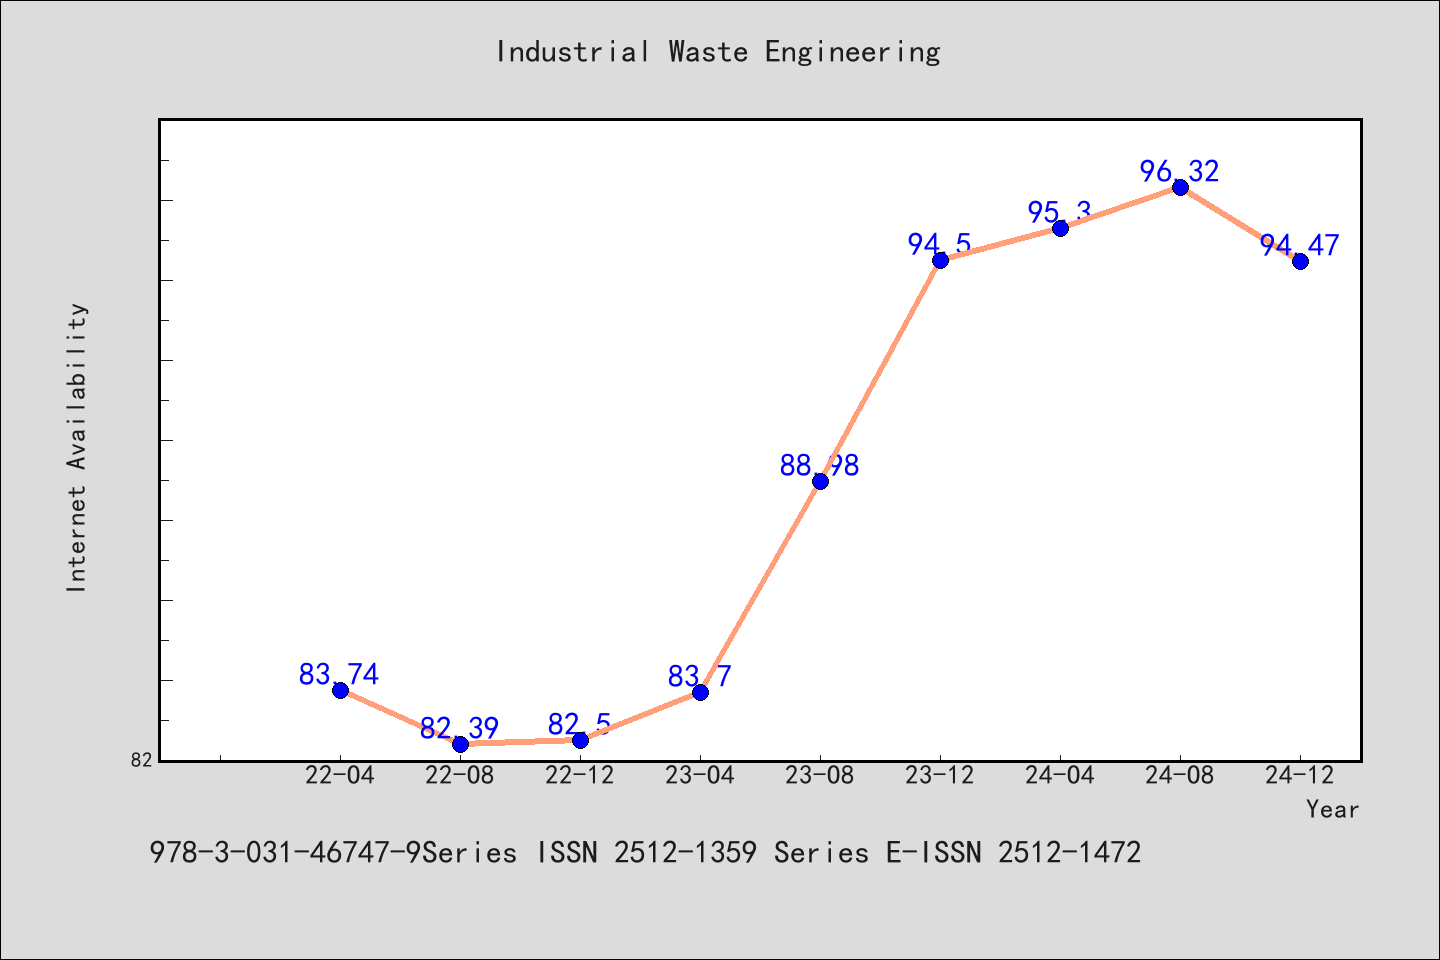Click the 82.5 value label
Screen dimensions: 1440x960
tap(580, 724)
